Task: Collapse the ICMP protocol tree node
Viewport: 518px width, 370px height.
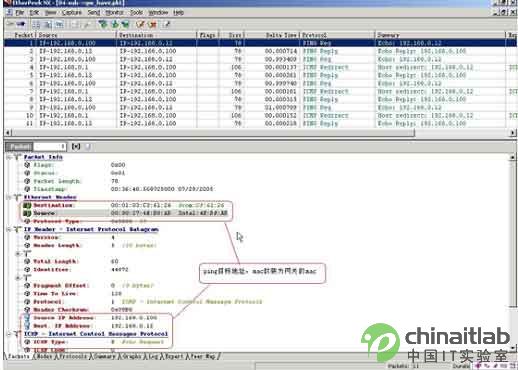Action: [x=9, y=334]
